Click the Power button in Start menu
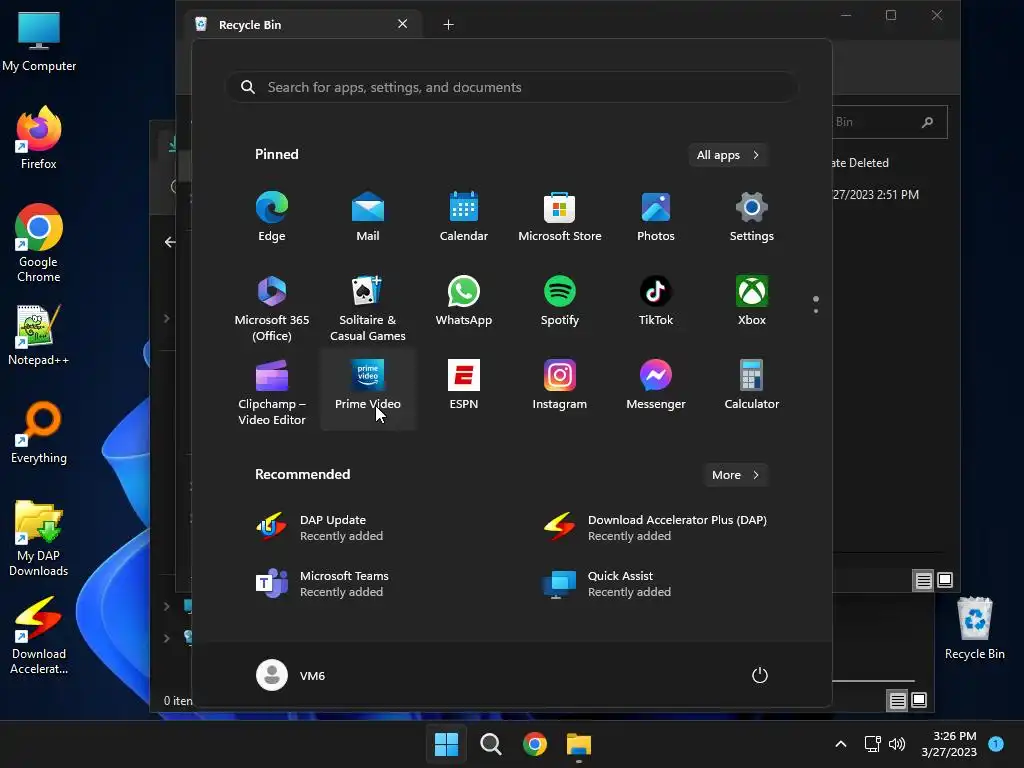The image size is (1024, 768). 760,675
